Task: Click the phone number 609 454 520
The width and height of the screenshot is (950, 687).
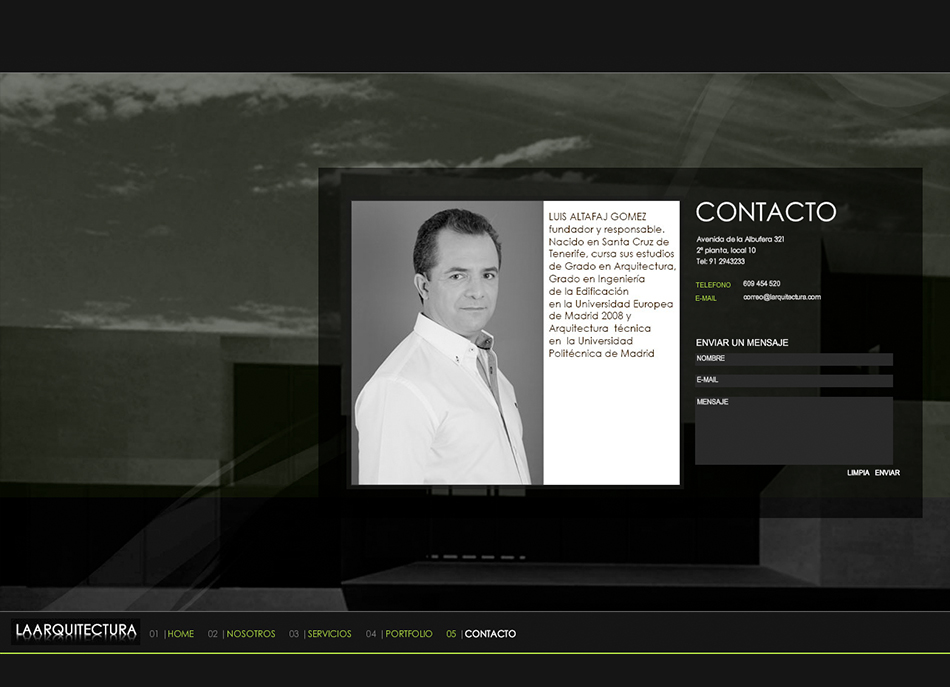Action: click(x=761, y=284)
